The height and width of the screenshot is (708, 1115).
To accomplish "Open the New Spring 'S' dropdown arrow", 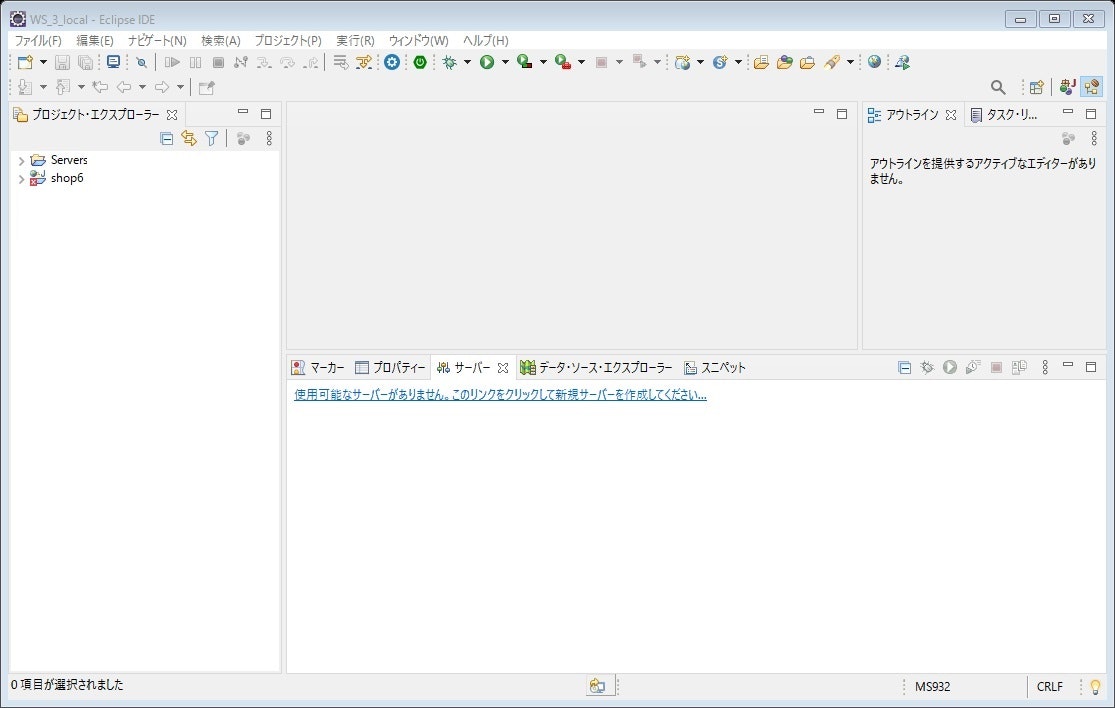I will (x=738, y=63).
